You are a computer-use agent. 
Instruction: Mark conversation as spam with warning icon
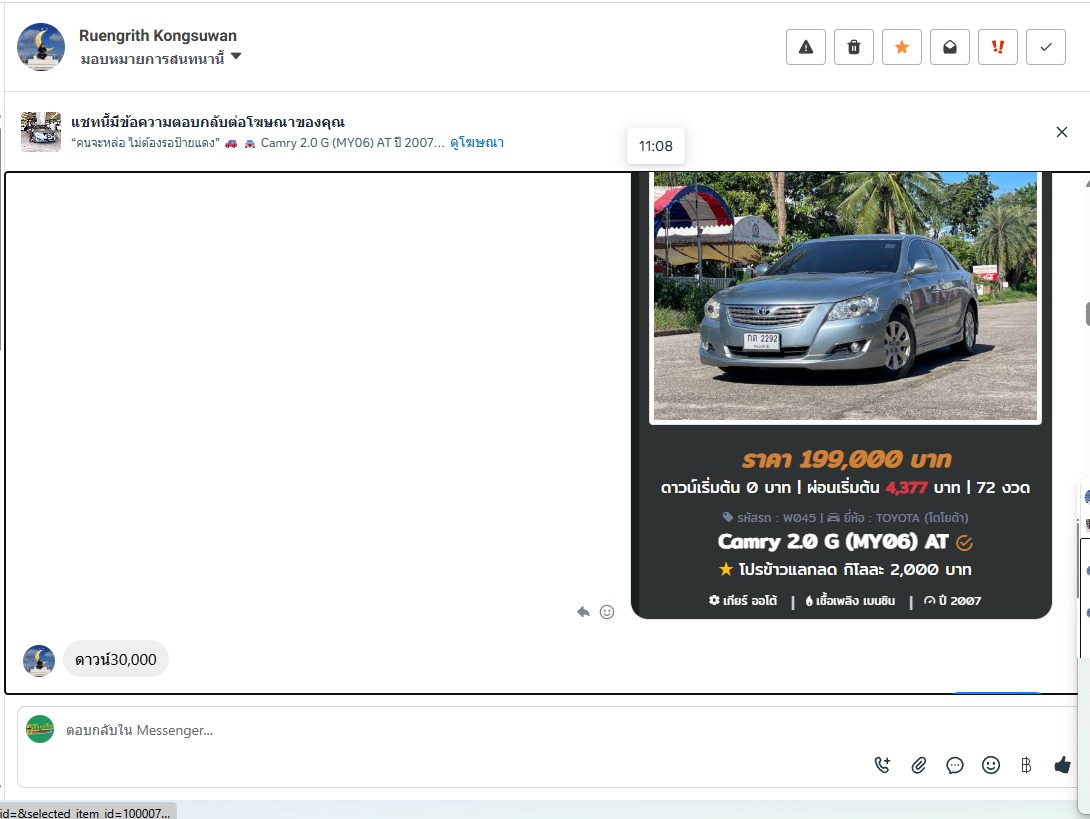(x=806, y=47)
